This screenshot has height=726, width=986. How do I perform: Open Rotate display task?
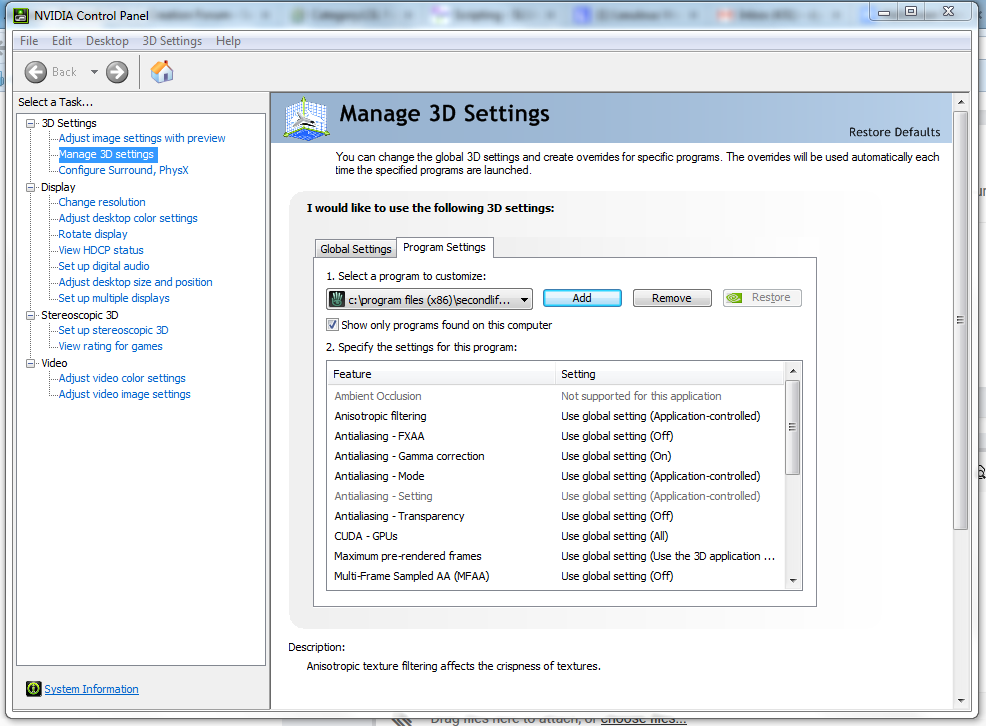click(93, 234)
